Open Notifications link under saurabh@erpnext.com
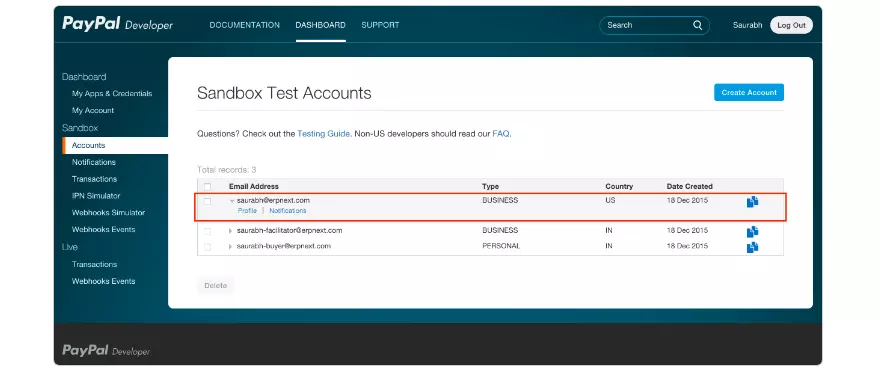 click(x=288, y=211)
